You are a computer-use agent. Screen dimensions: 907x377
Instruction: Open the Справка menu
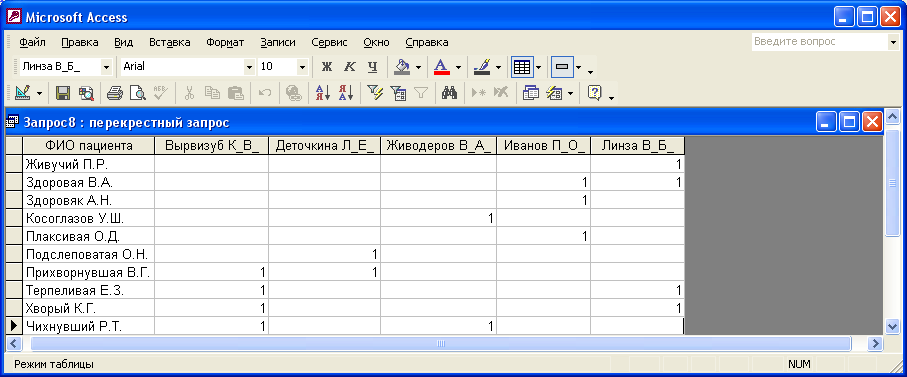427,42
